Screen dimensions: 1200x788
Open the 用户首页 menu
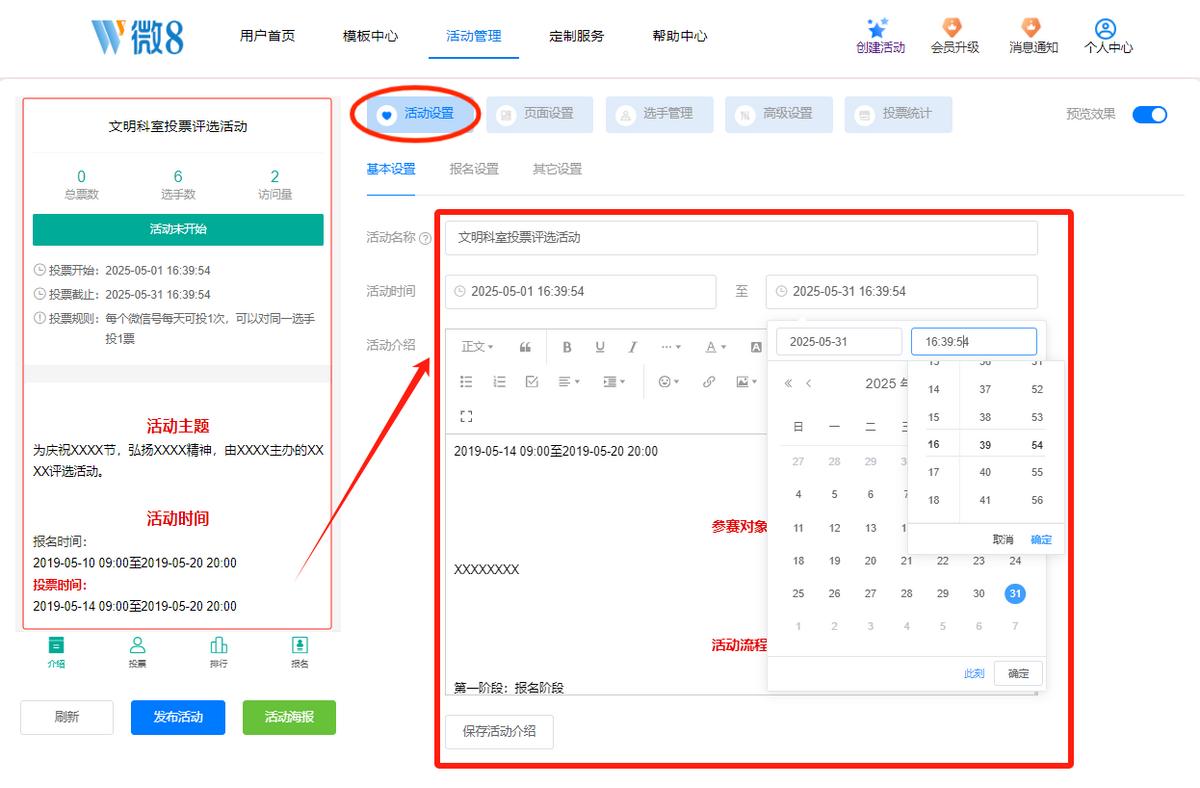pyautogui.click(x=267, y=36)
